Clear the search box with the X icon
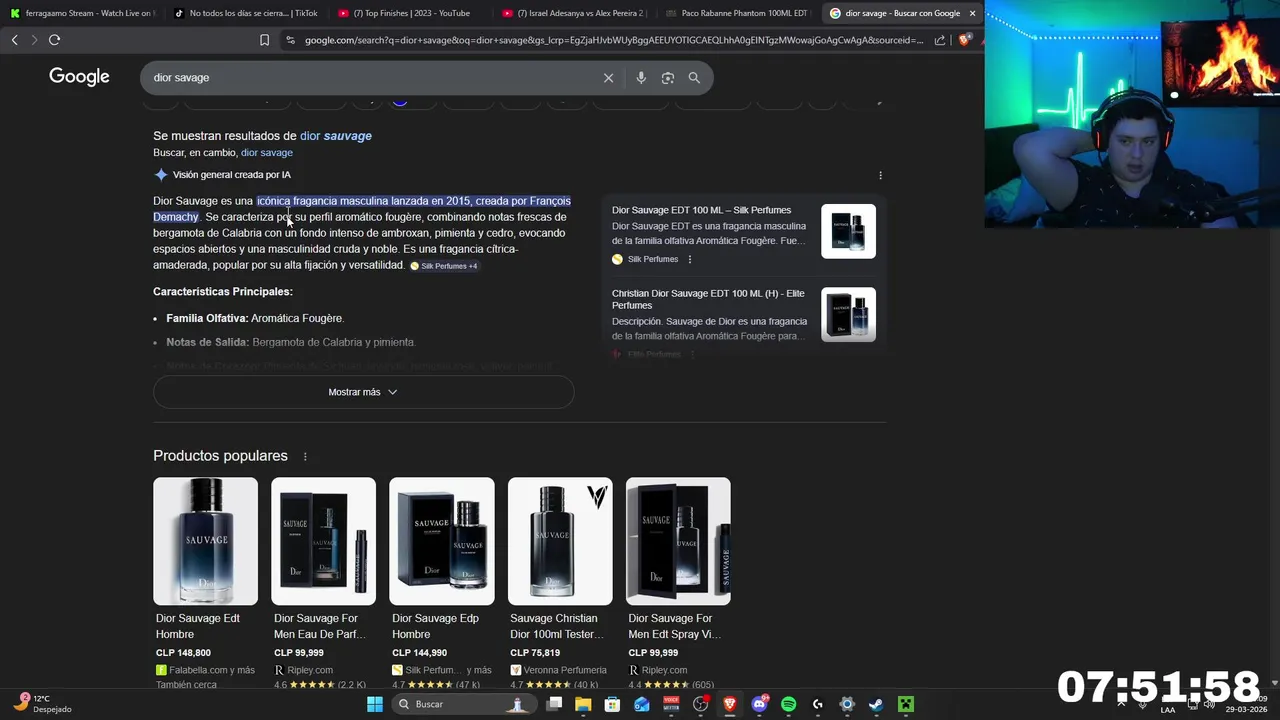Viewport: 1280px width, 720px height. [608, 78]
